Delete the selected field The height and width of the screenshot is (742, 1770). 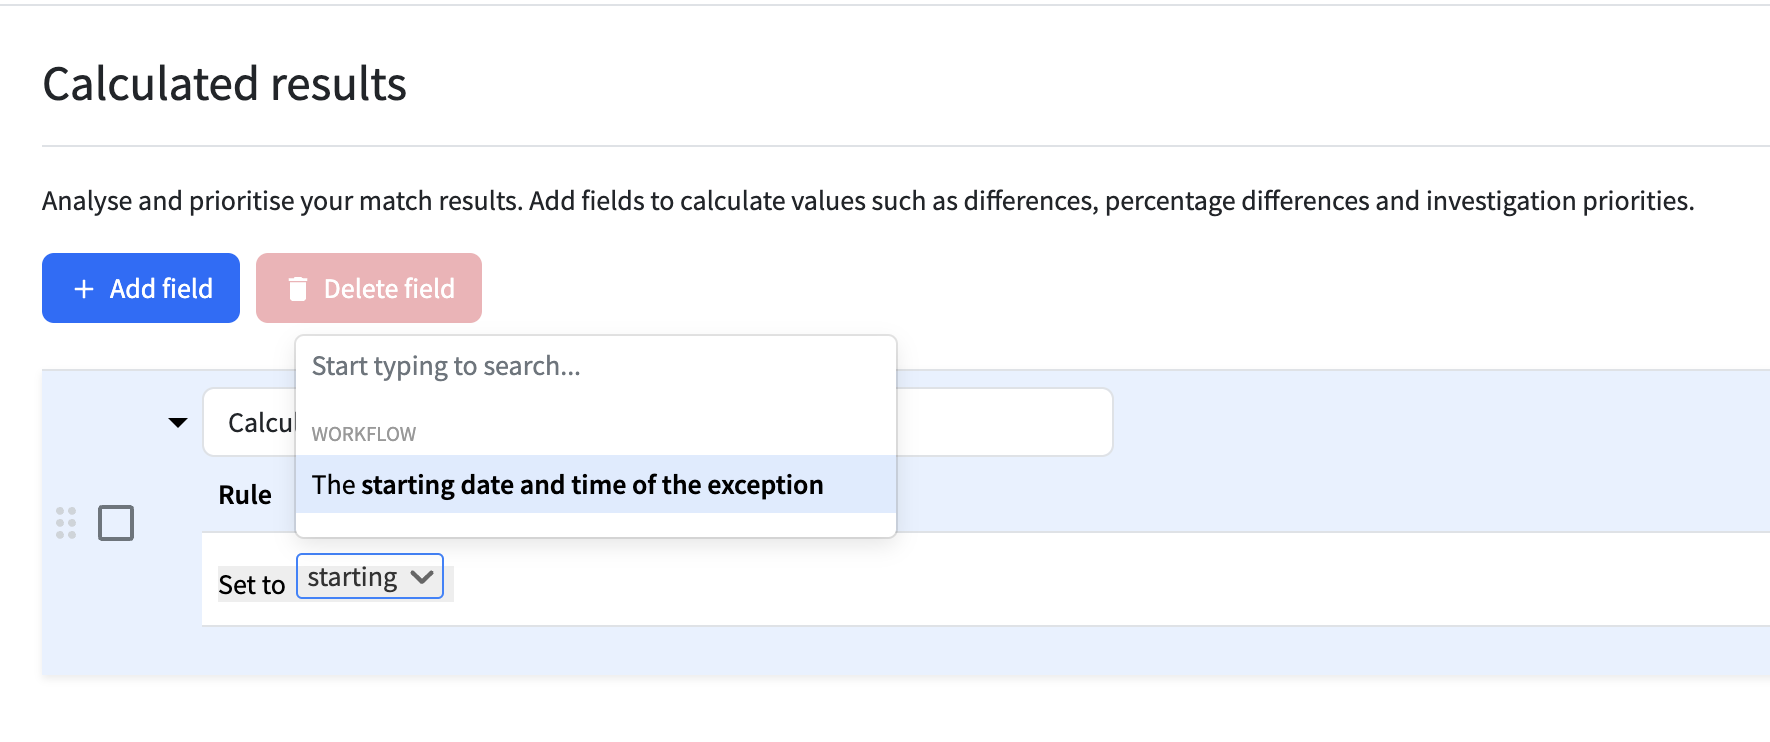369,288
